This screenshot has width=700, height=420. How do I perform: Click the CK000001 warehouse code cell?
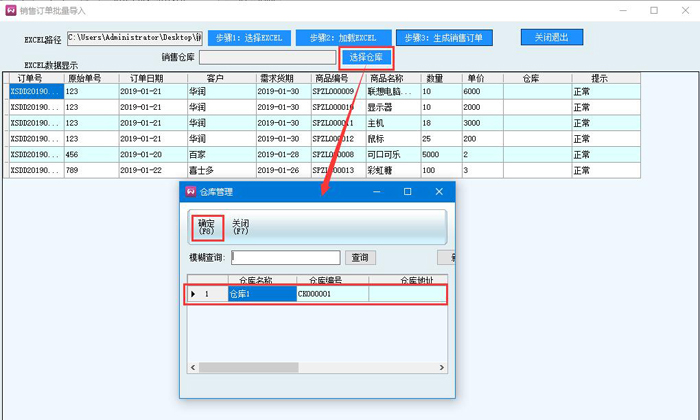(x=331, y=294)
